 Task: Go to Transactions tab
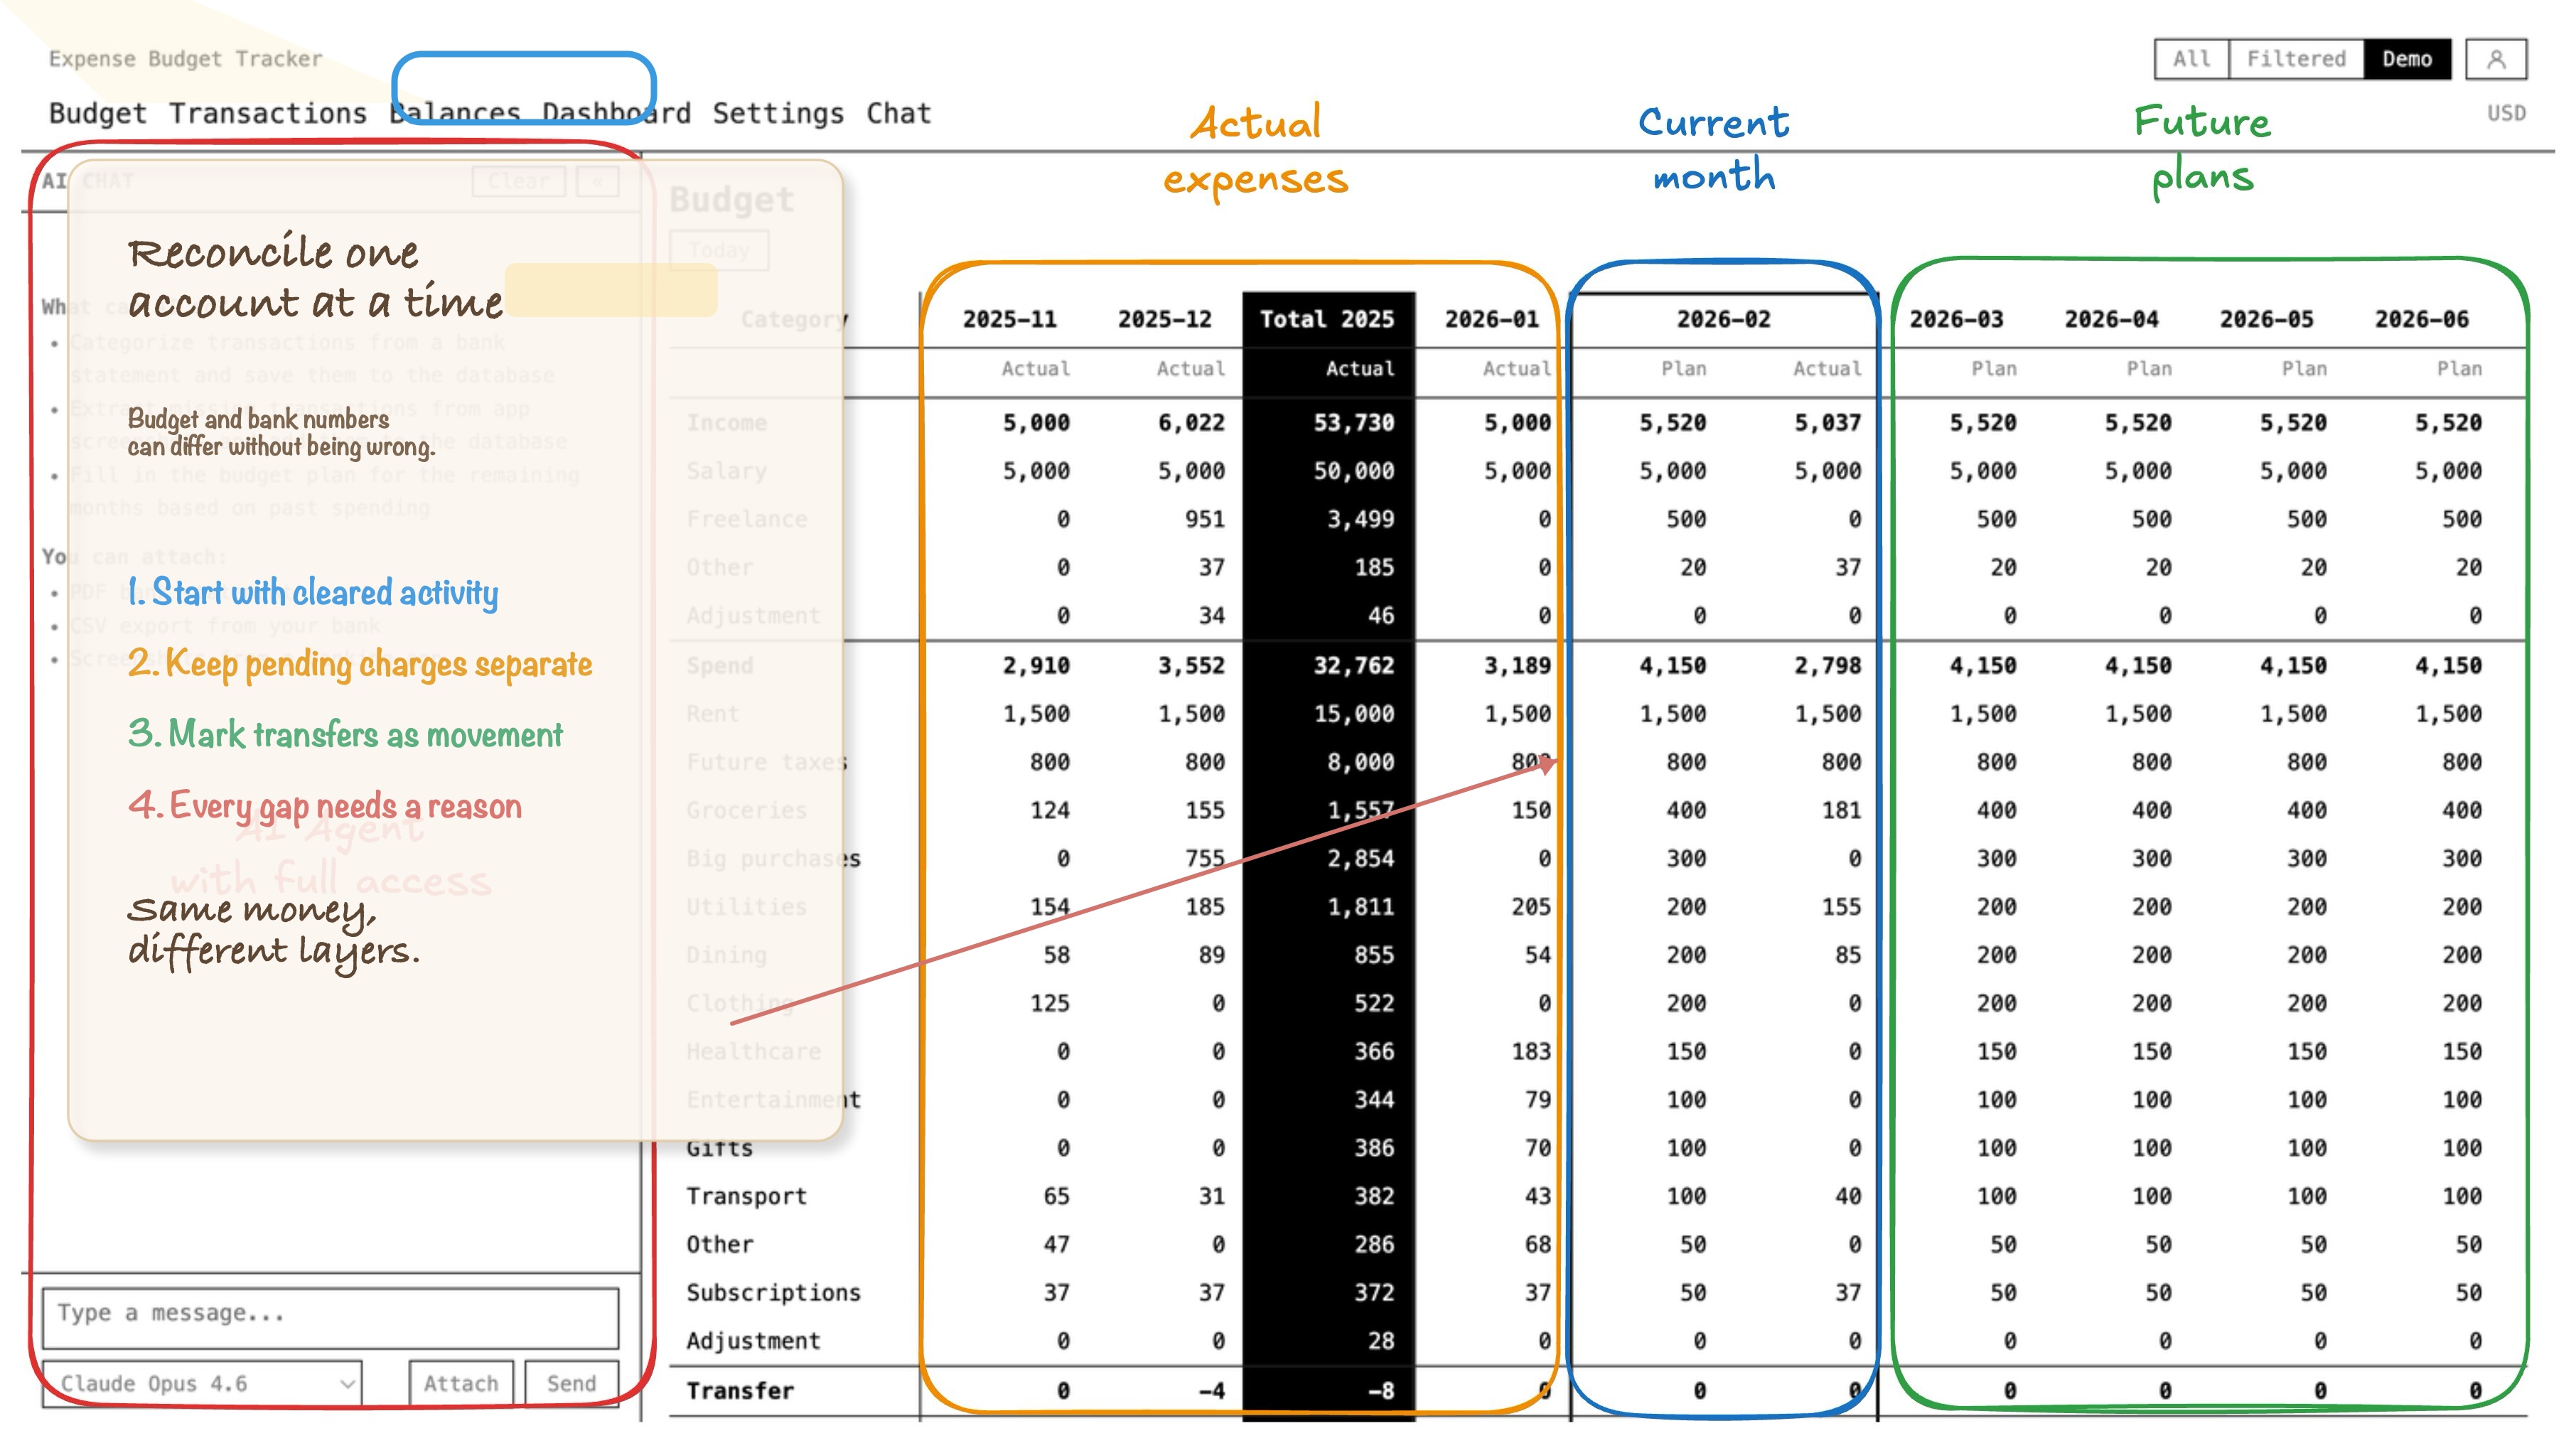point(267,113)
